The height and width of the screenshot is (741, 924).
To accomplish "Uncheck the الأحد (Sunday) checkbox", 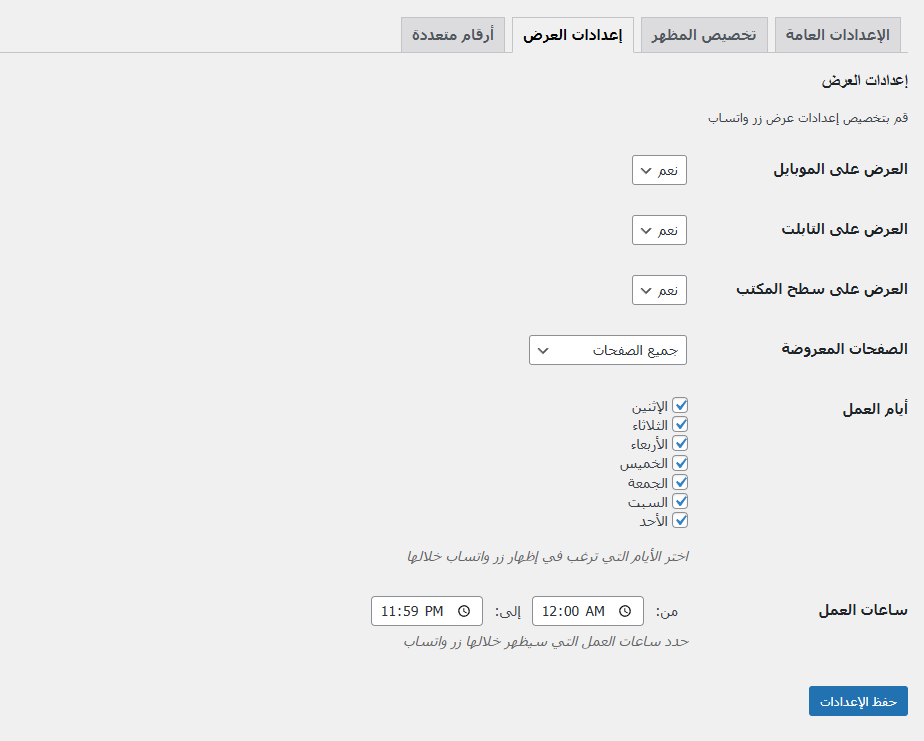I will coord(680,520).
